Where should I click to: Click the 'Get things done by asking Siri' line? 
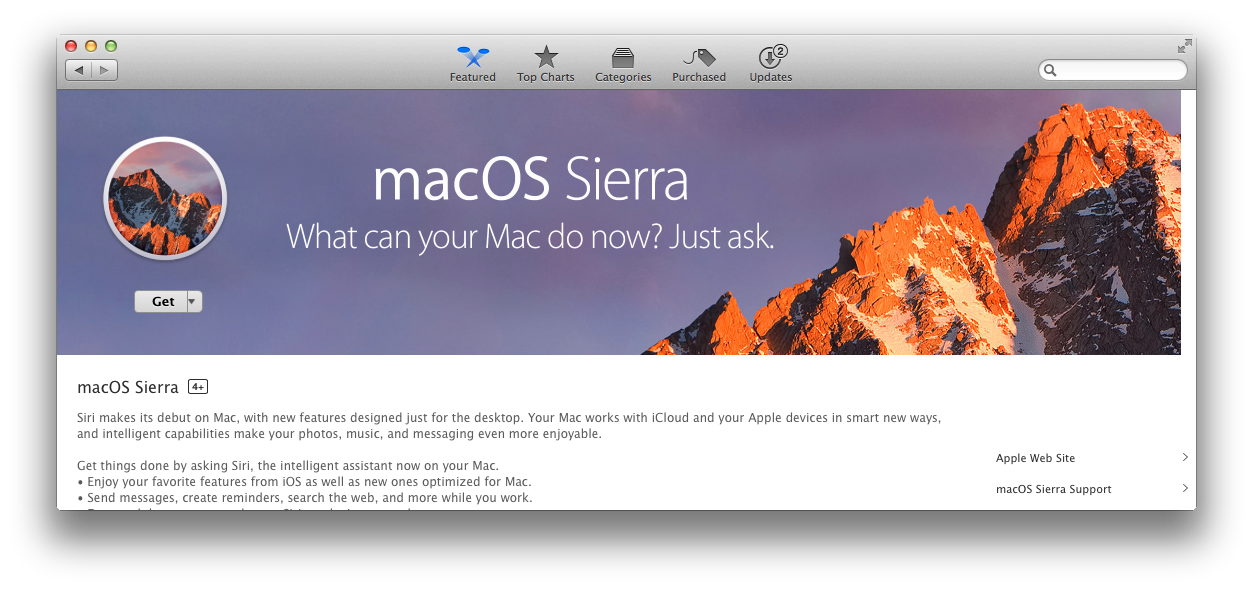(x=288, y=465)
